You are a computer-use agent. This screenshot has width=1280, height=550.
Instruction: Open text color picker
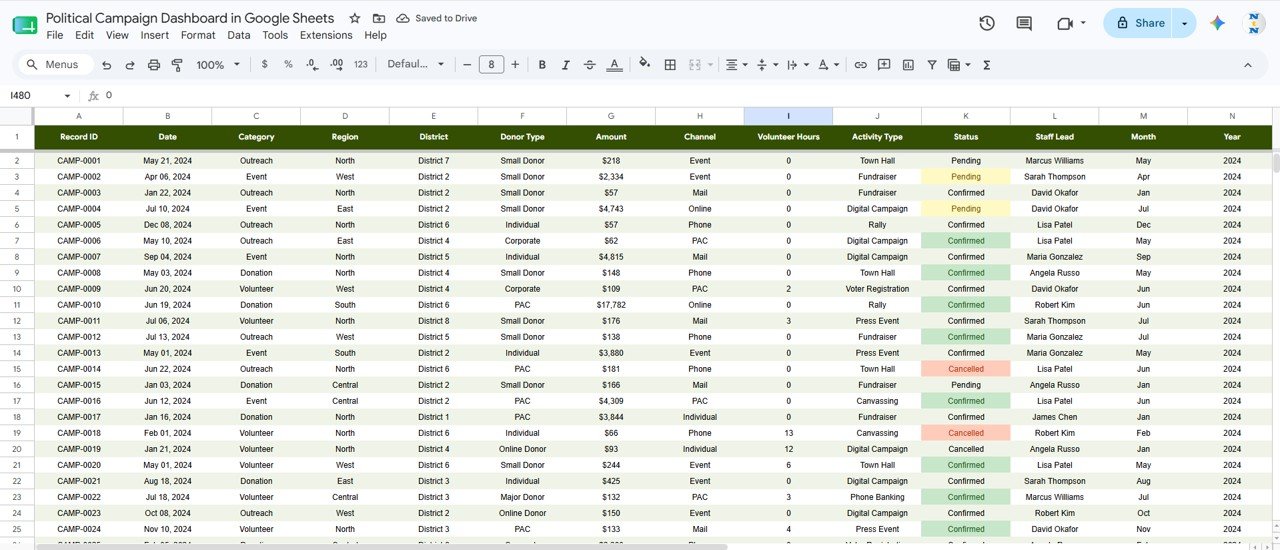tap(614, 65)
